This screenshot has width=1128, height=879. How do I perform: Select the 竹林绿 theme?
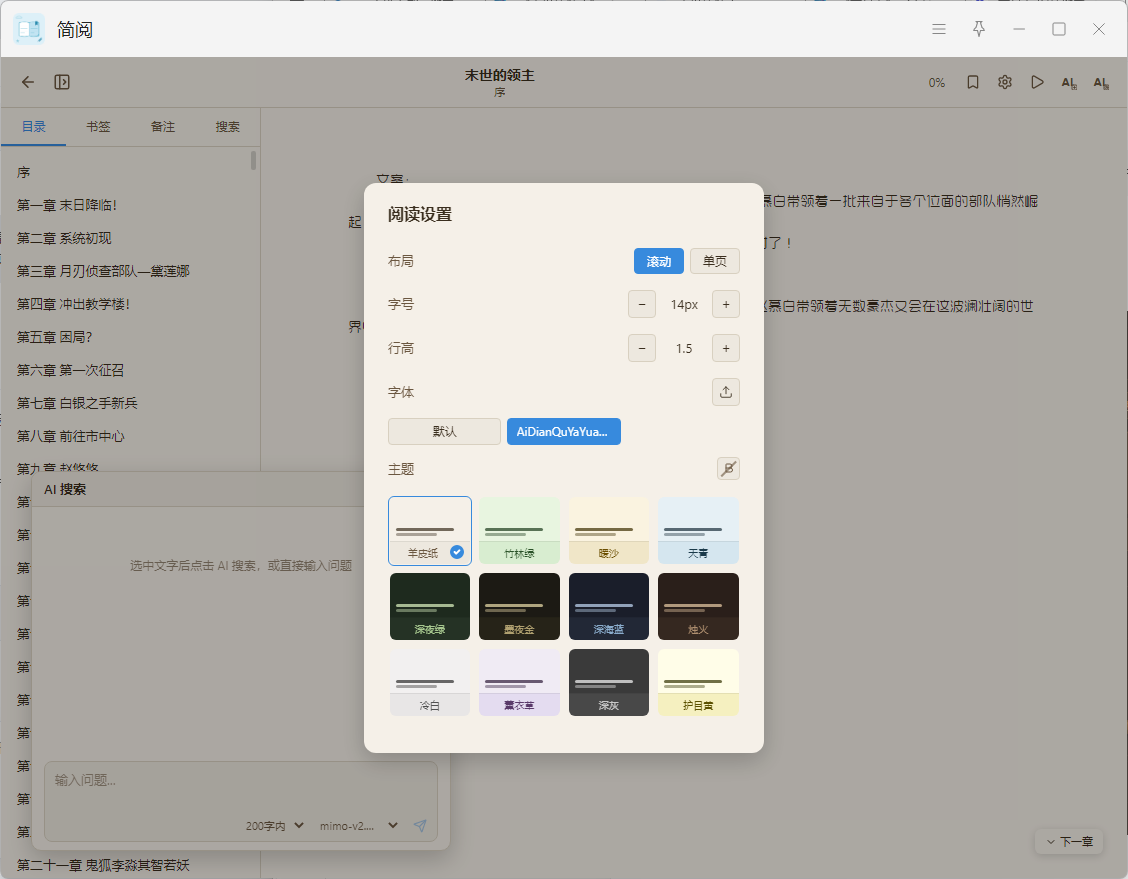pos(519,531)
